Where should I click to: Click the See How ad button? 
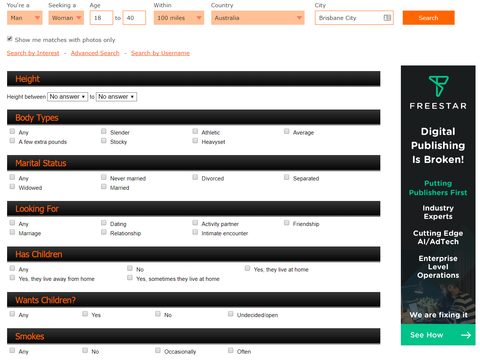(438, 335)
